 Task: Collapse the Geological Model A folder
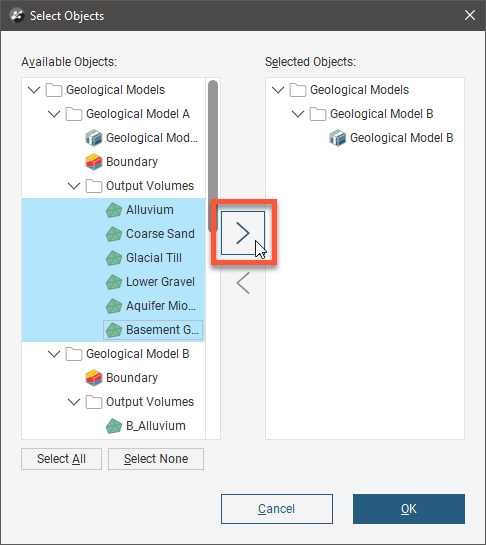tap(54, 114)
